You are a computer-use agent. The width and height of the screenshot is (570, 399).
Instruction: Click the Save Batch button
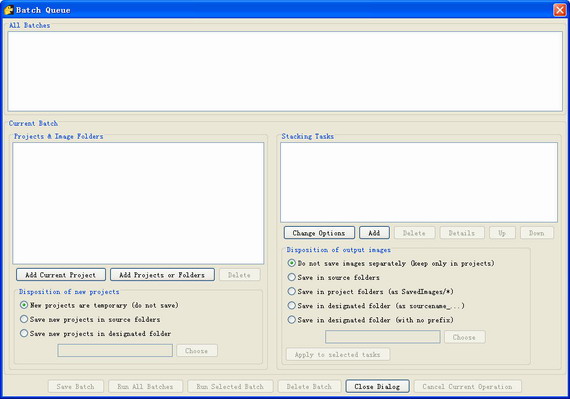(76, 386)
